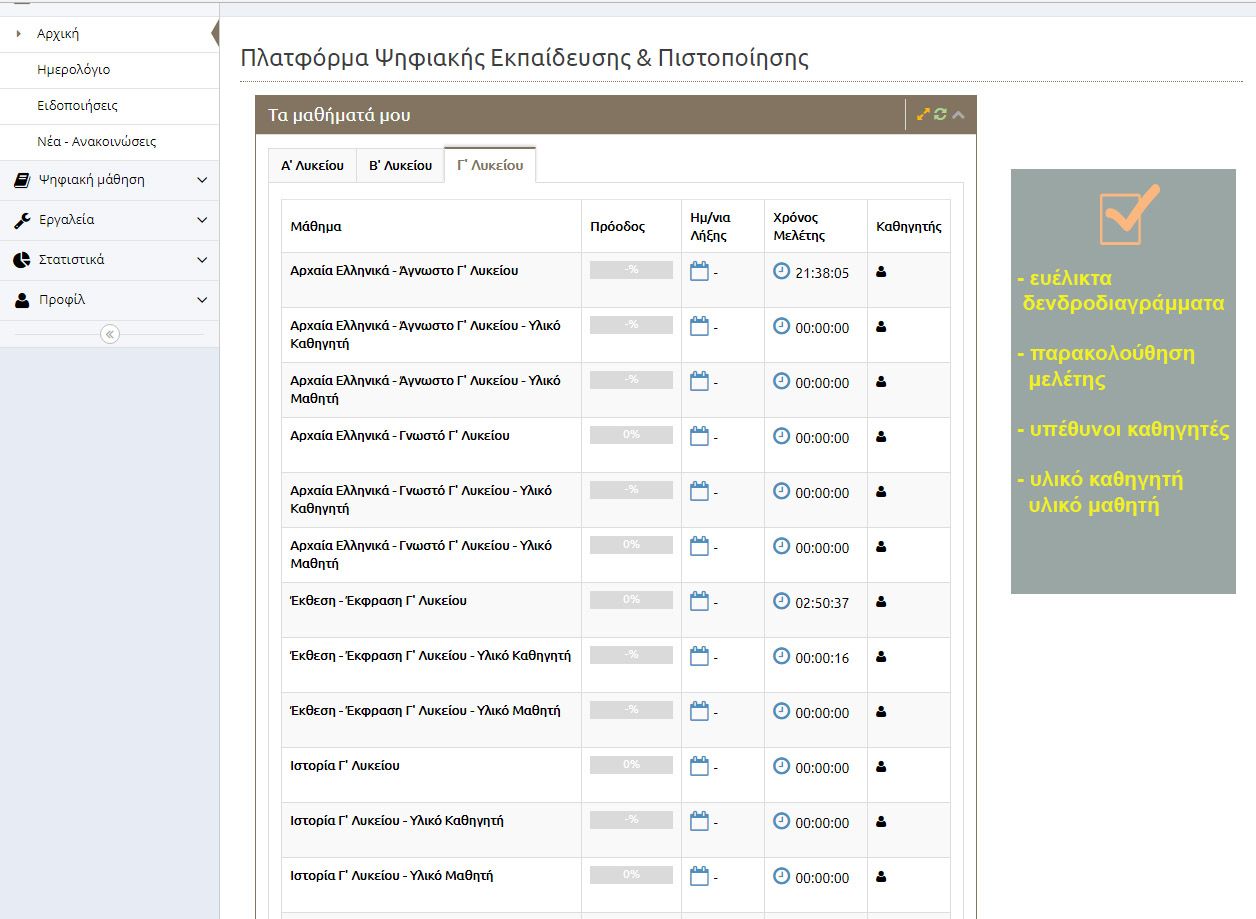This screenshot has height=919, width=1256.
Task: Click calendar icon for Ιστορία Γ' Λυκείου - Υλικό Μαθητή
Action: (700, 877)
